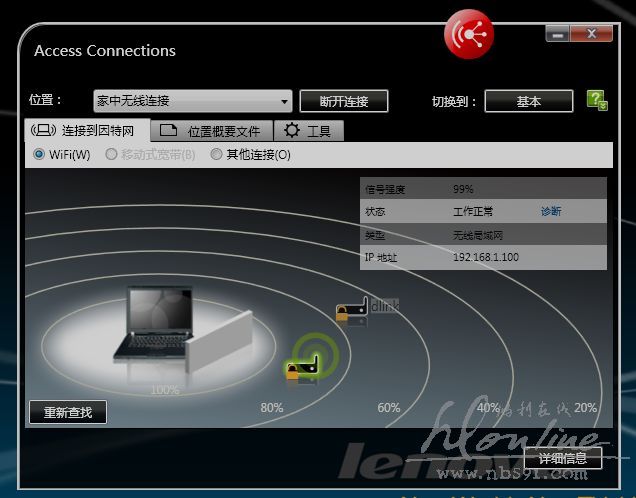Image resolution: width=636 pixels, height=498 pixels.
Task: Click the 详细信息 button
Action: click(x=563, y=458)
